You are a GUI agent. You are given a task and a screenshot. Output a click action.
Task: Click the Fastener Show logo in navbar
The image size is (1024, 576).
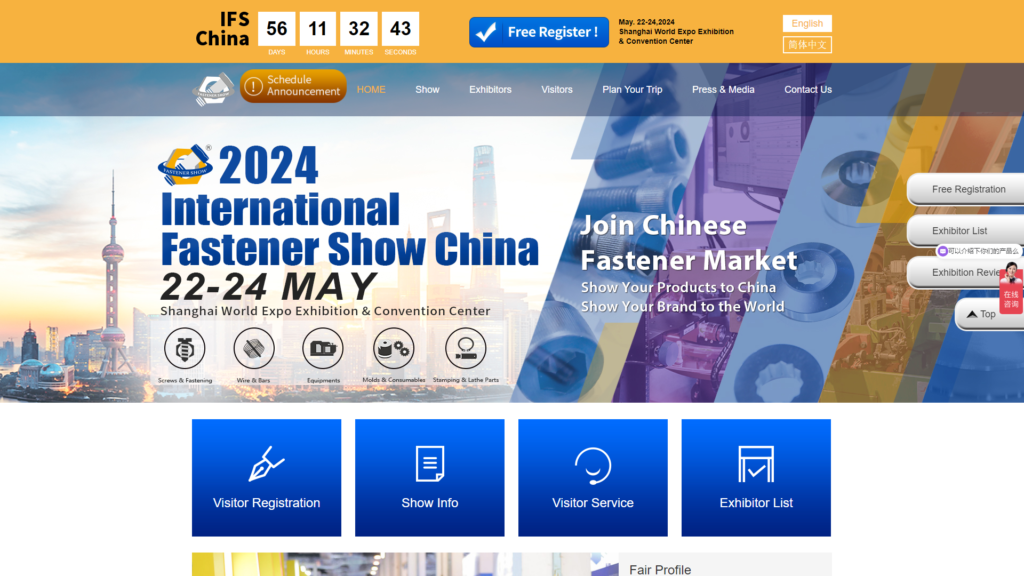[213, 89]
